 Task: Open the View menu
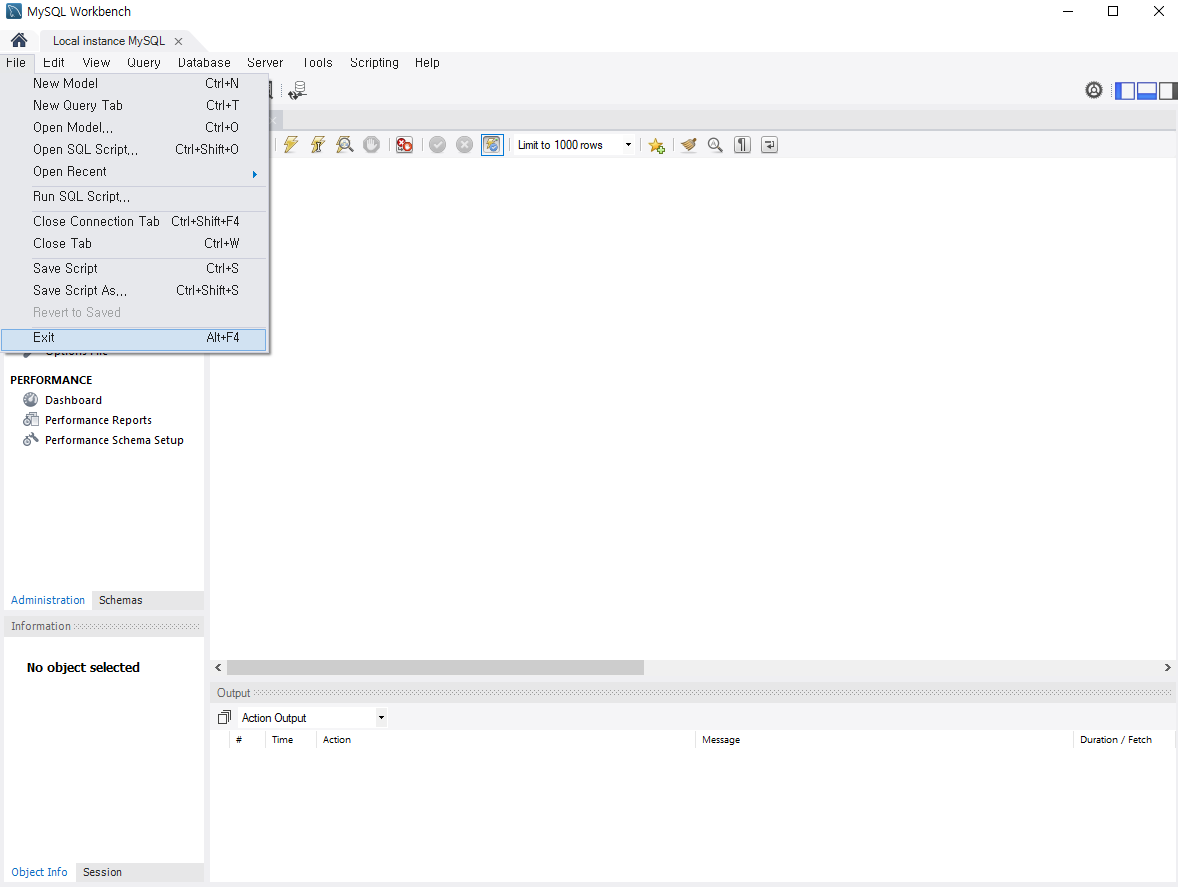pyautogui.click(x=96, y=62)
